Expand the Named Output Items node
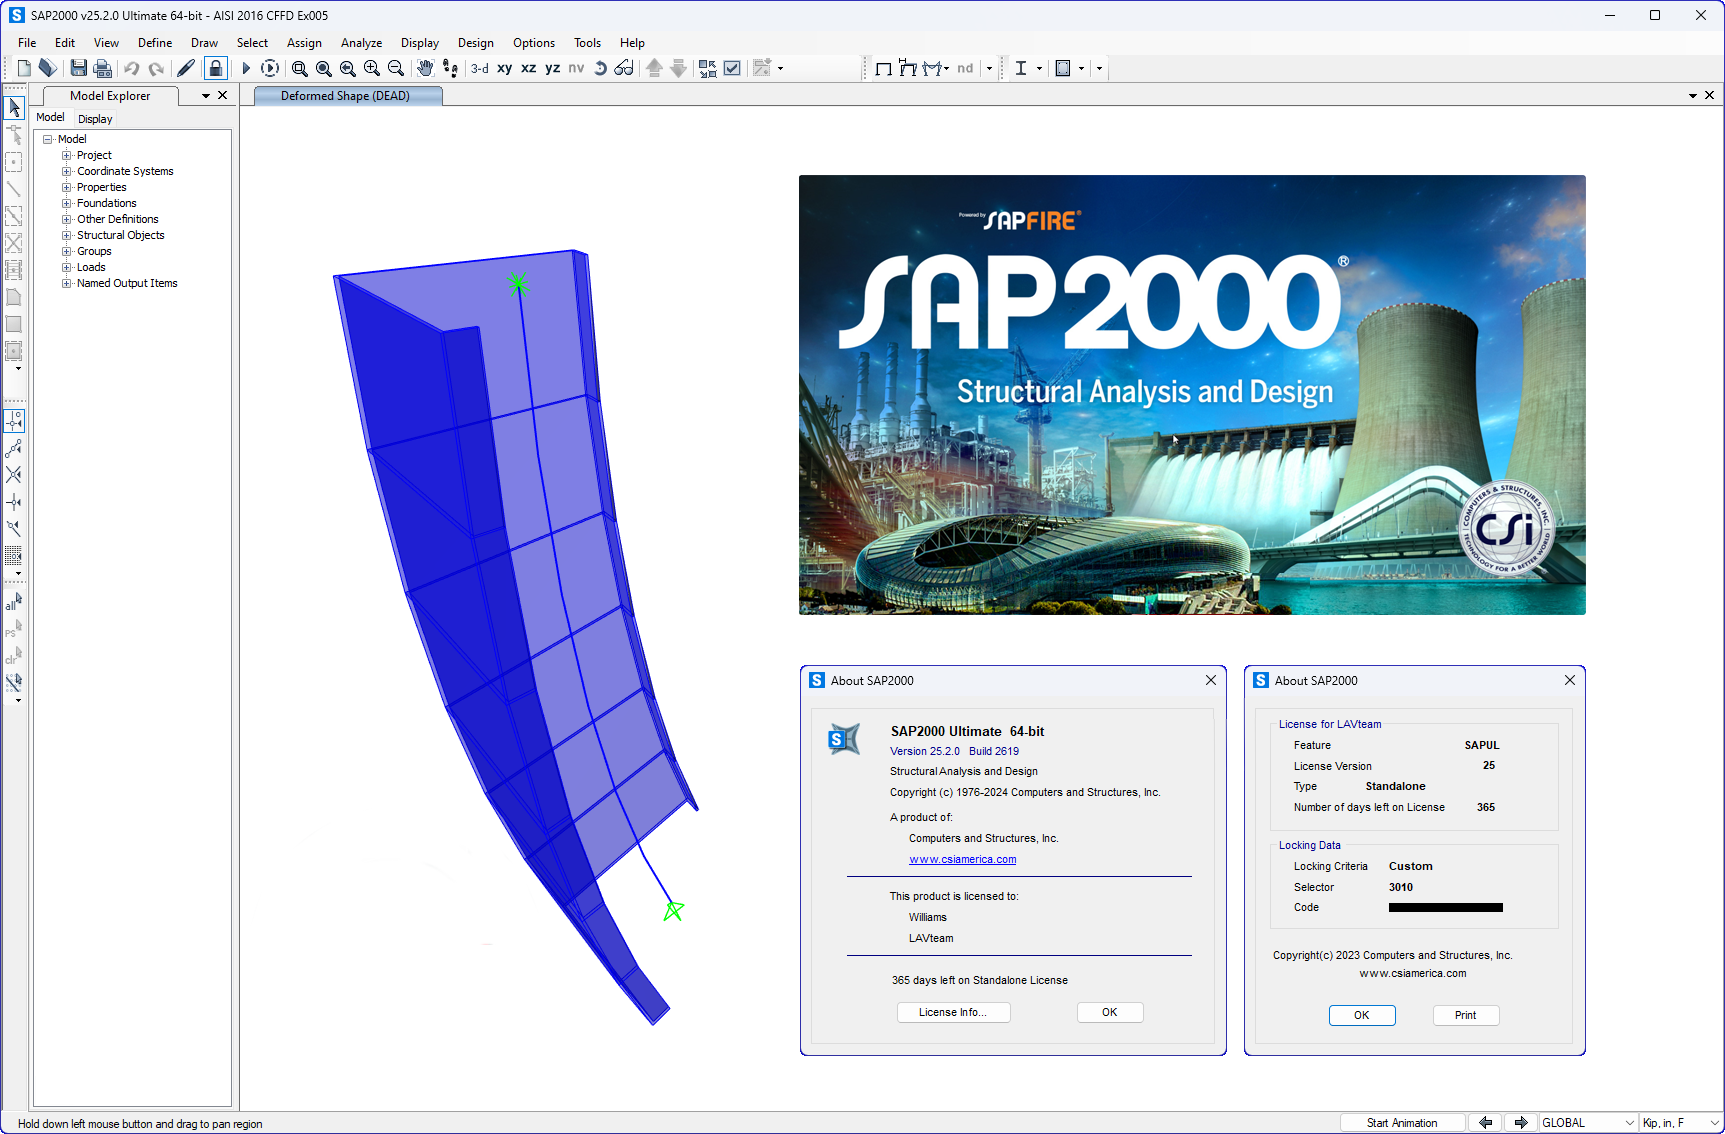This screenshot has height=1134, width=1725. [67, 283]
